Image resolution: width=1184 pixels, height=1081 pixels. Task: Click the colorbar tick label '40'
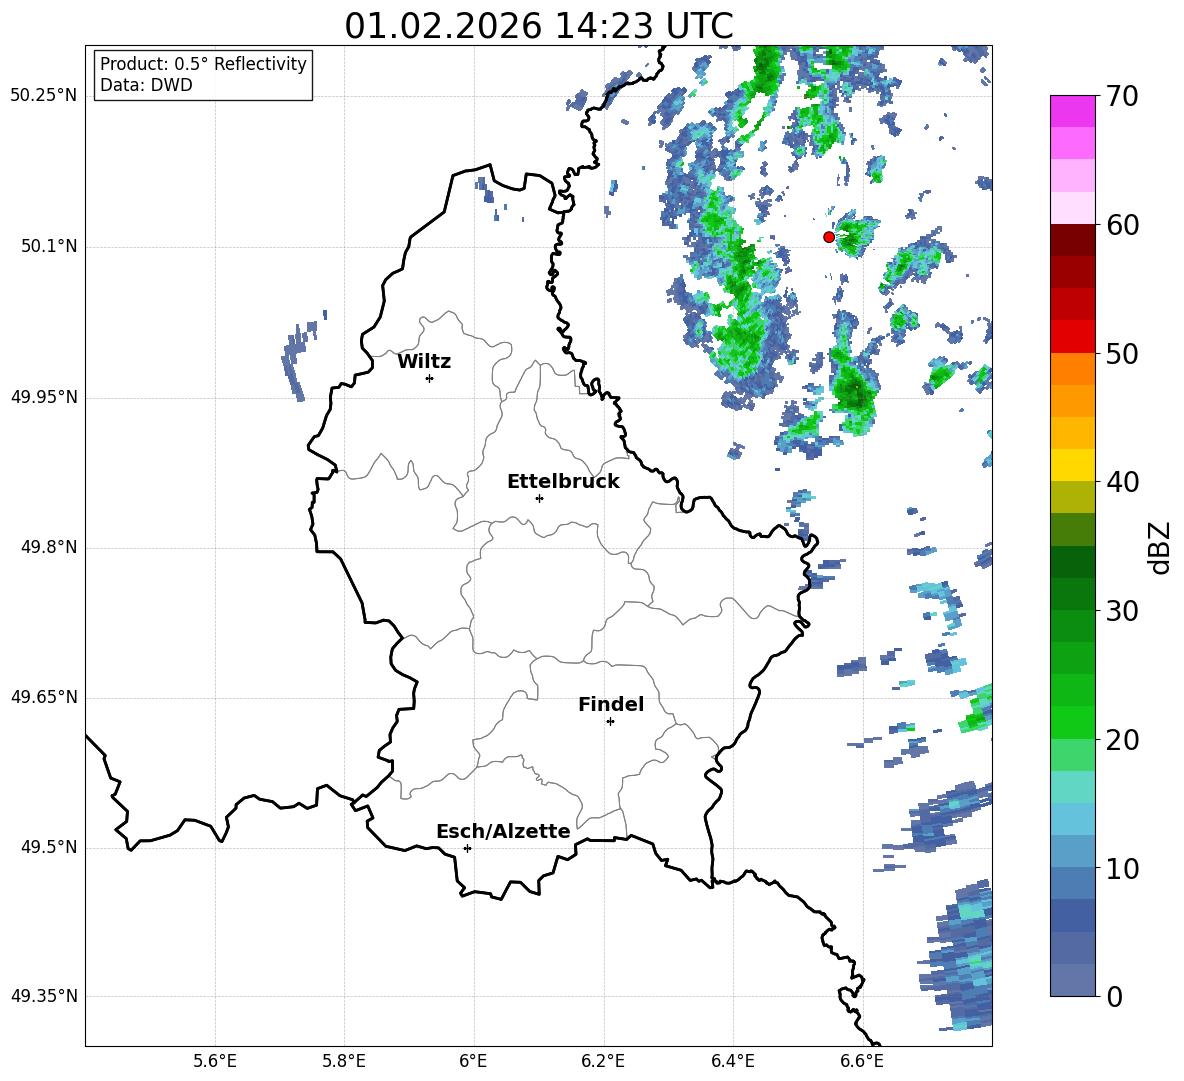tap(1122, 482)
